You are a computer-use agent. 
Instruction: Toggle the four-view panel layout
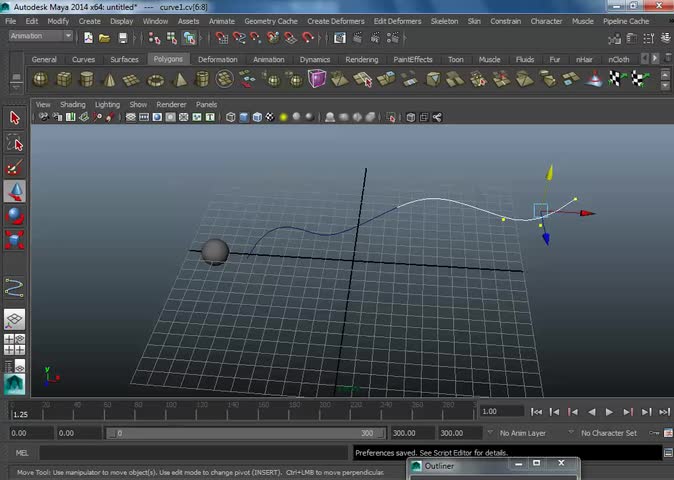pyautogui.click(x=14, y=345)
